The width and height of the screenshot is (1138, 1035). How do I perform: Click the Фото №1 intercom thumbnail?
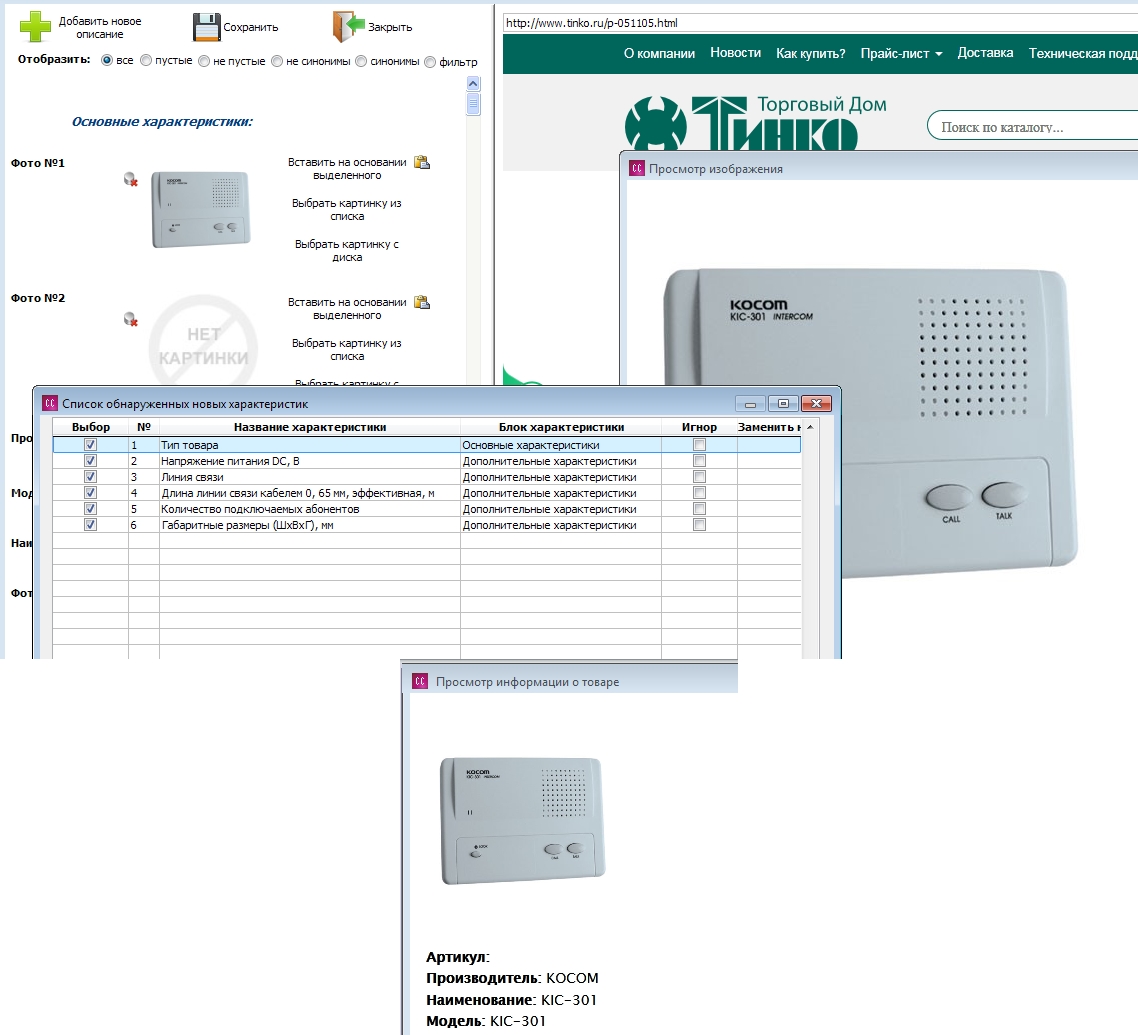201,208
